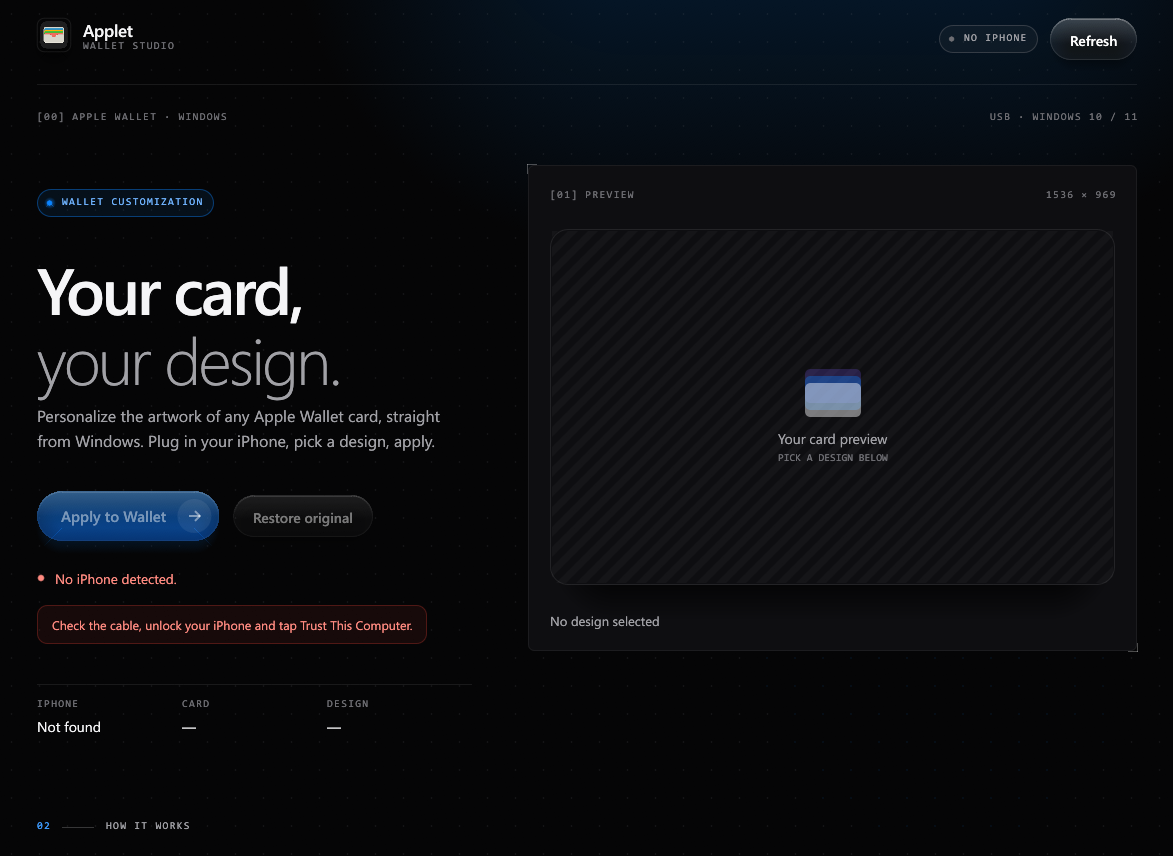Click the 'Your card preview' label

click(x=833, y=439)
